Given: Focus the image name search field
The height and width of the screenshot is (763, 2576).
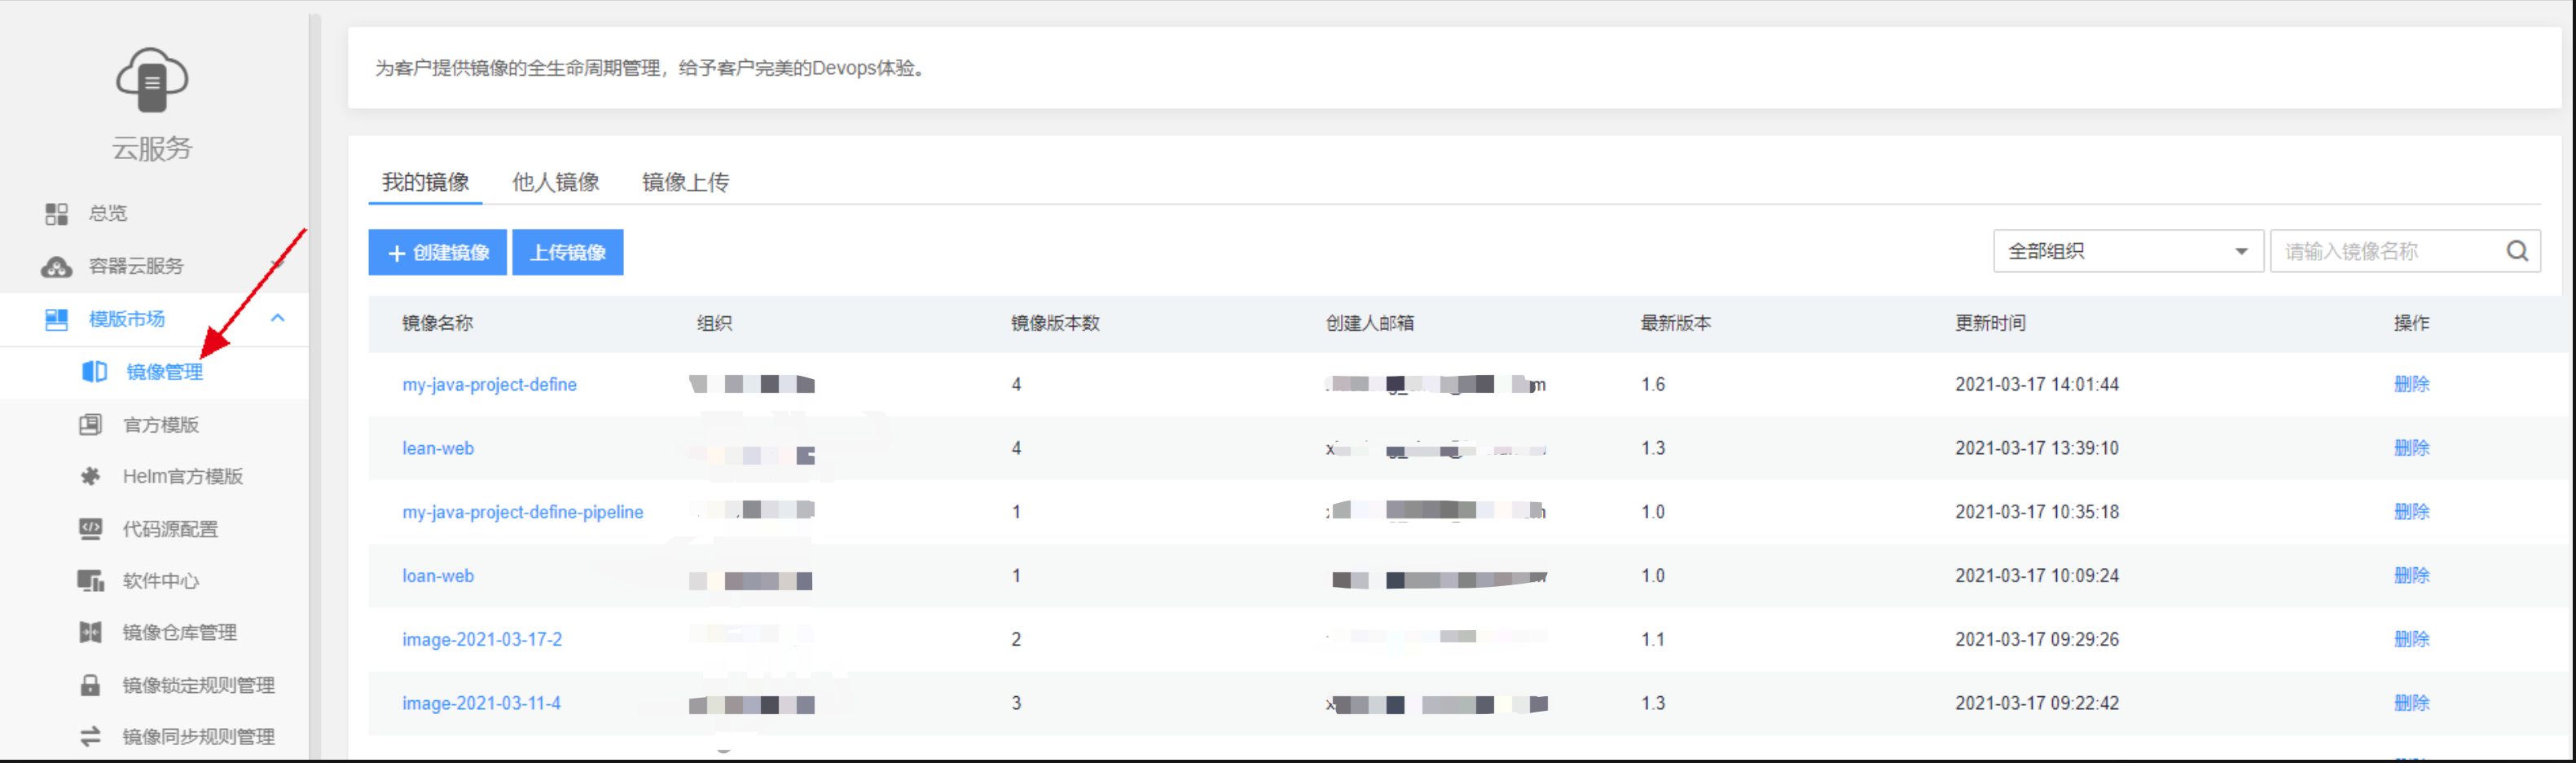Looking at the screenshot, I should [x=2385, y=252].
